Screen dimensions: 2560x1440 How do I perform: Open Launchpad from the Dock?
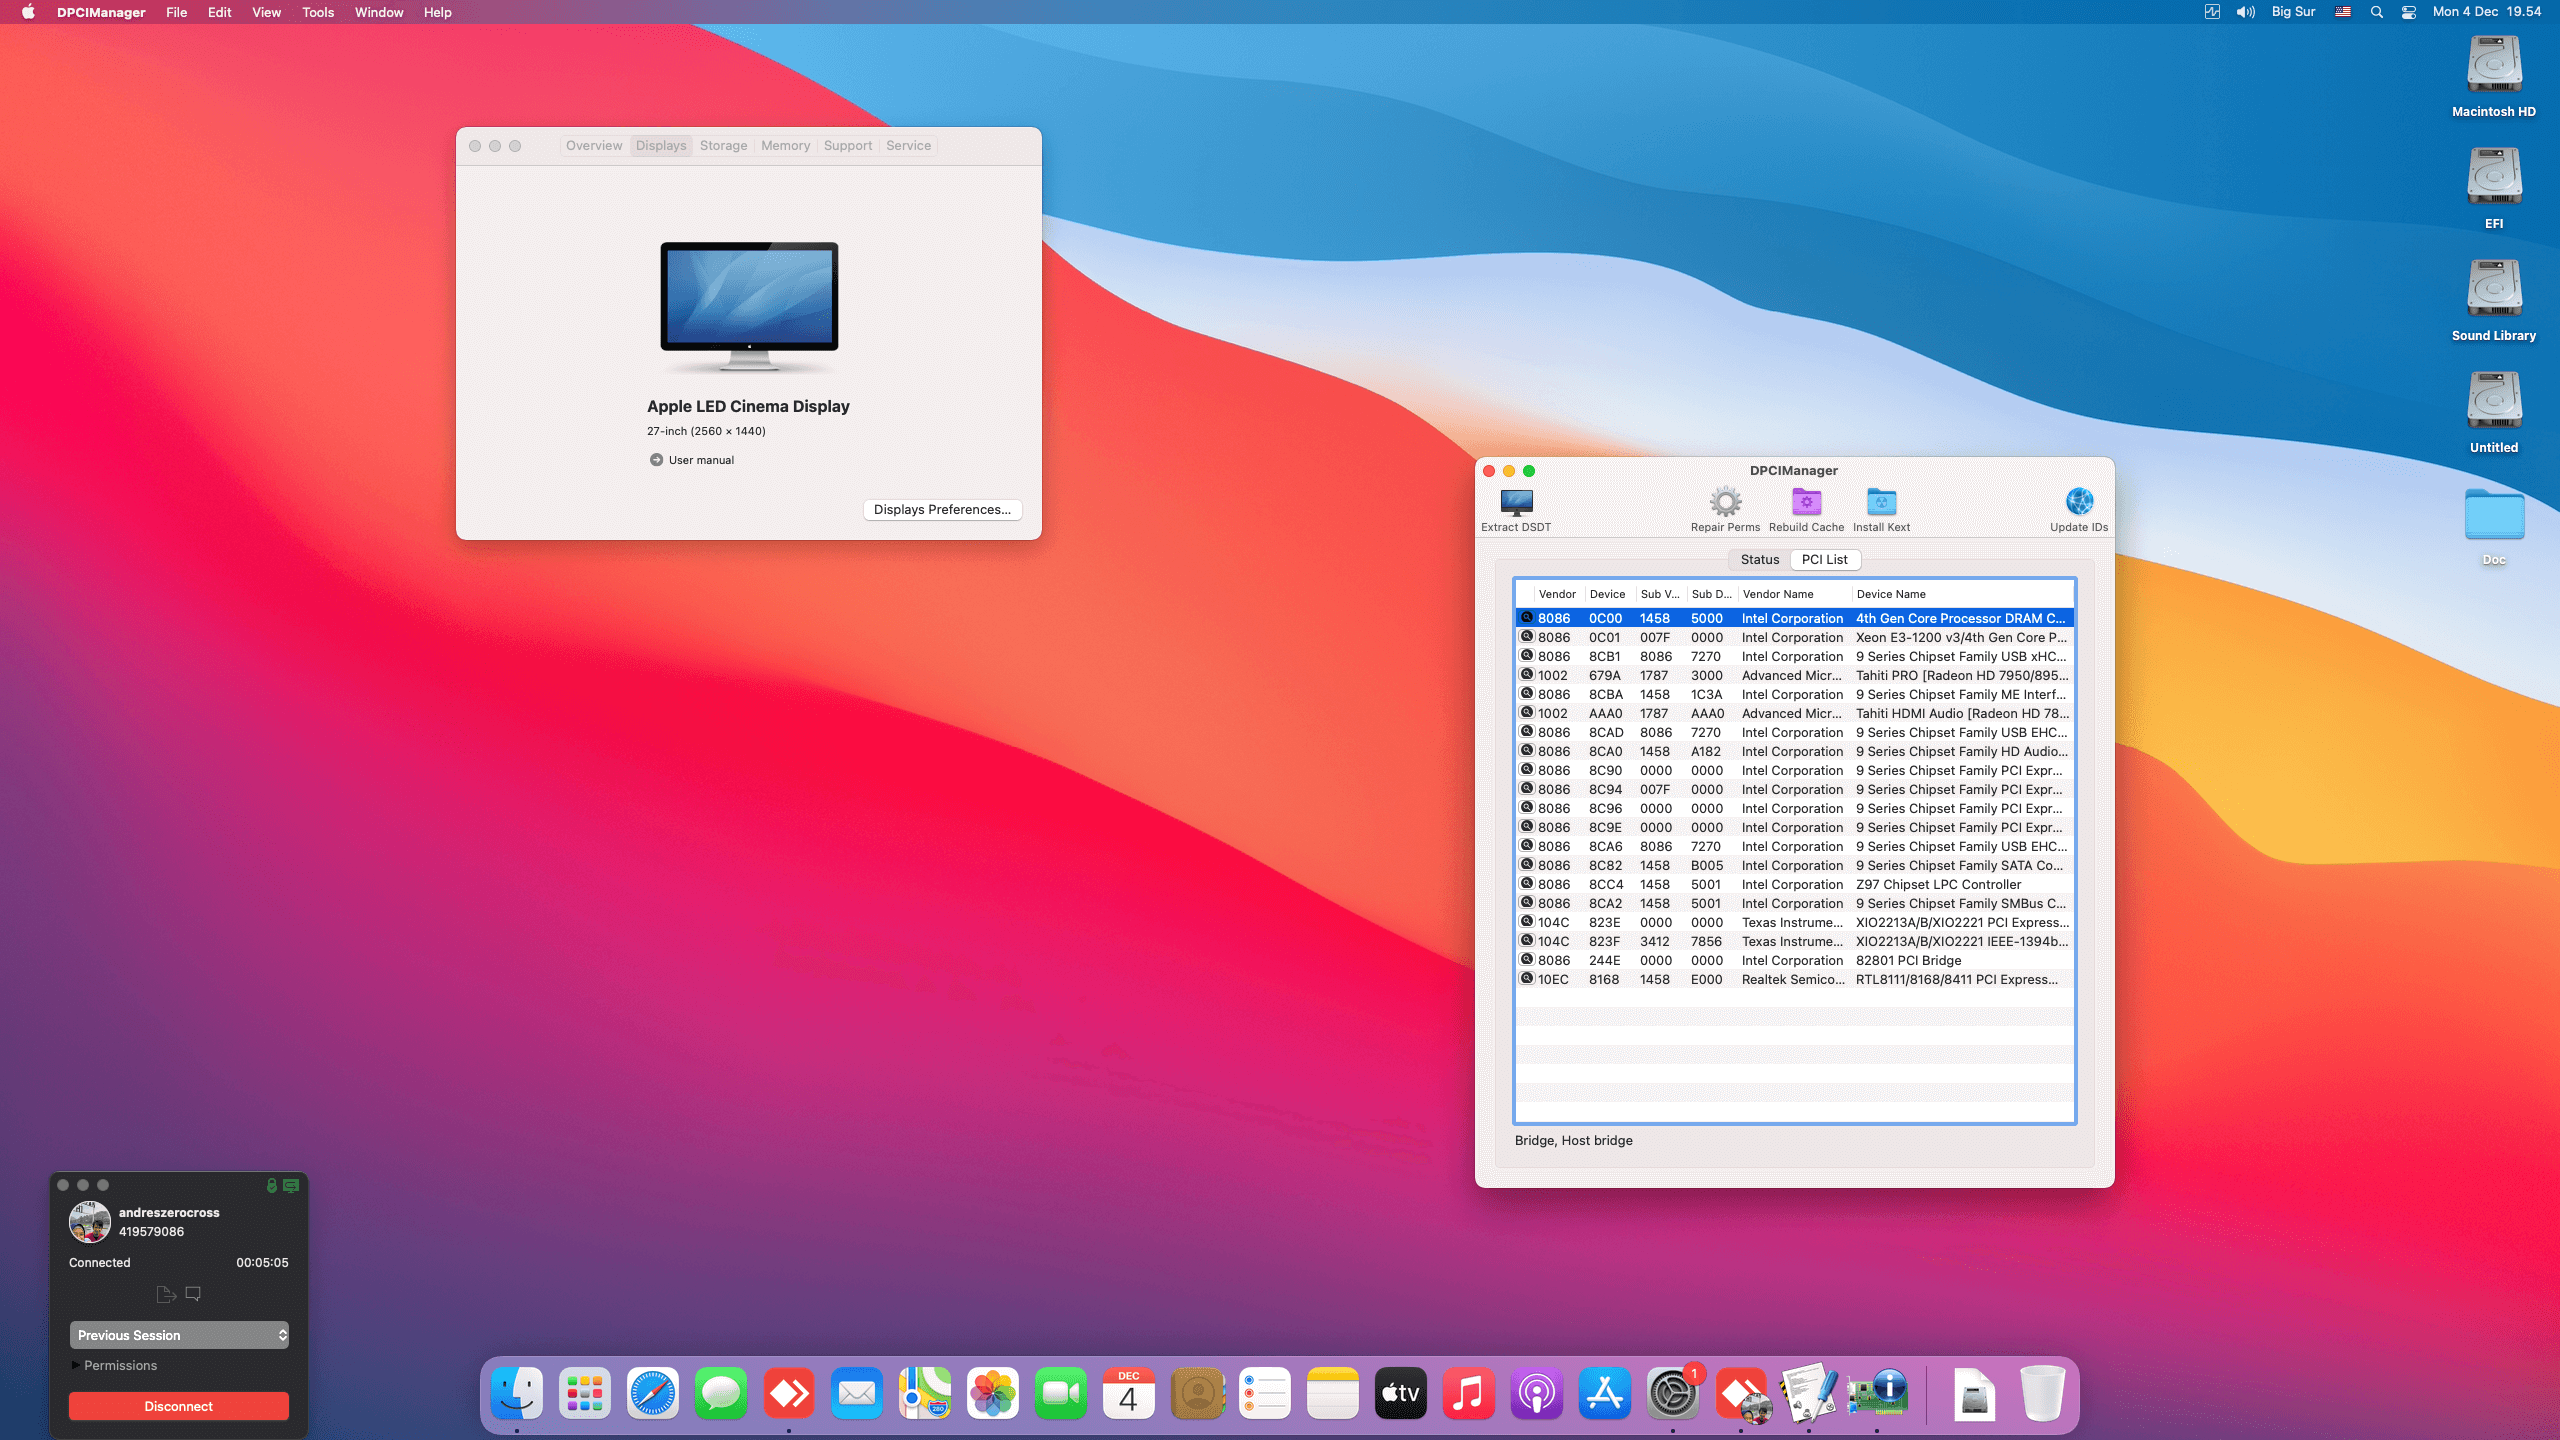pos(585,1393)
